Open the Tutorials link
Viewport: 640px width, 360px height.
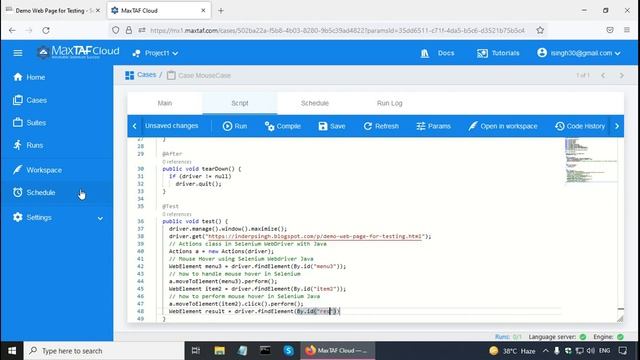498,53
